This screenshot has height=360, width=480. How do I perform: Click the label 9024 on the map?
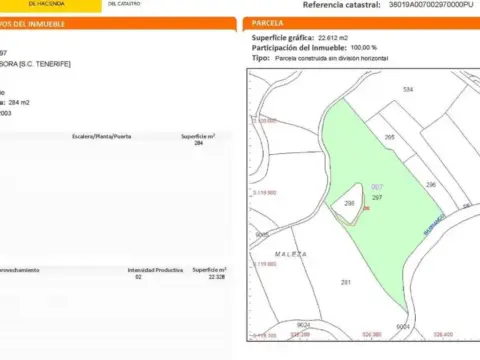point(303,325)
